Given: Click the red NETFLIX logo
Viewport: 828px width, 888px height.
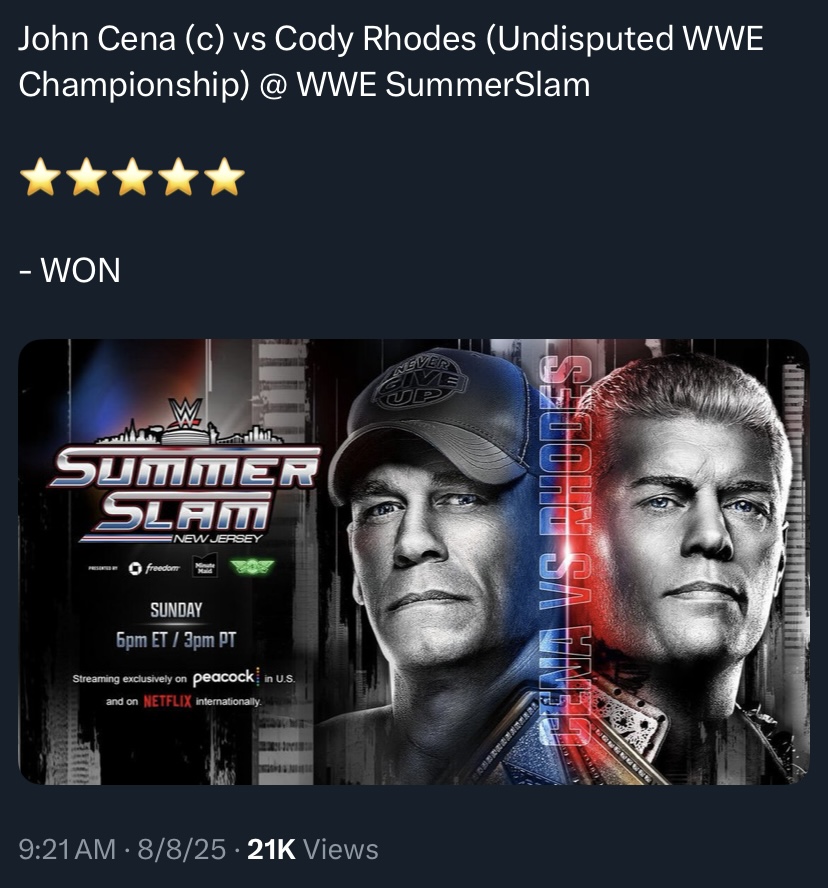Looking at the screenshot, I should [167, 701].
